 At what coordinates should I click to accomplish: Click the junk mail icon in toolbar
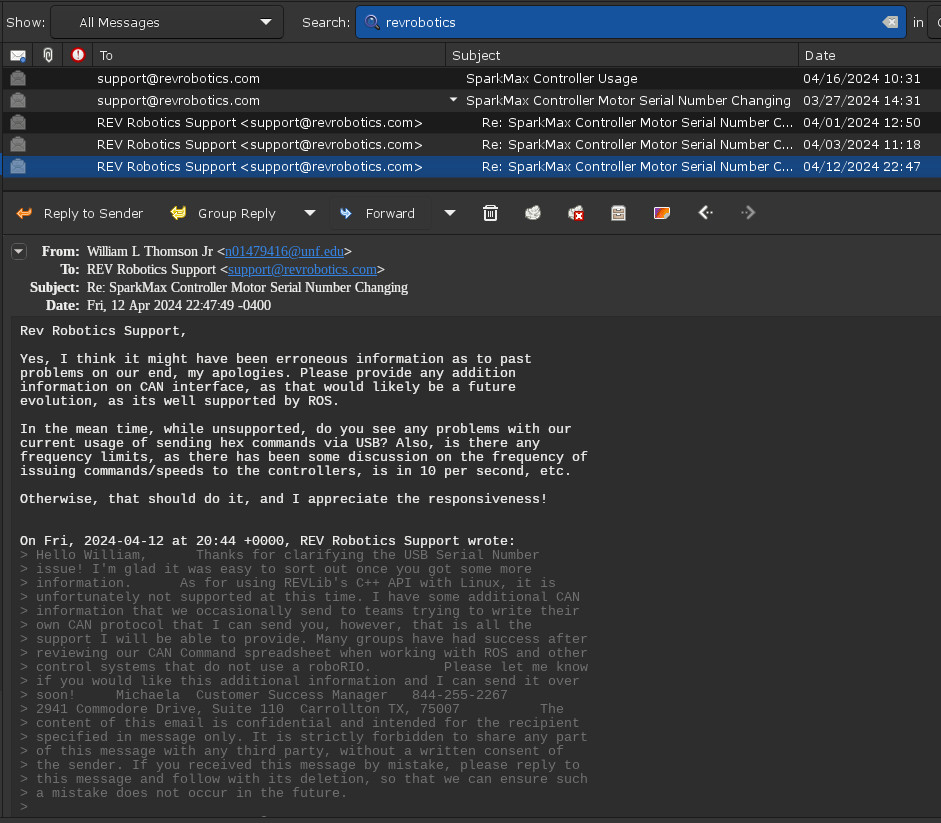[533, 213]
